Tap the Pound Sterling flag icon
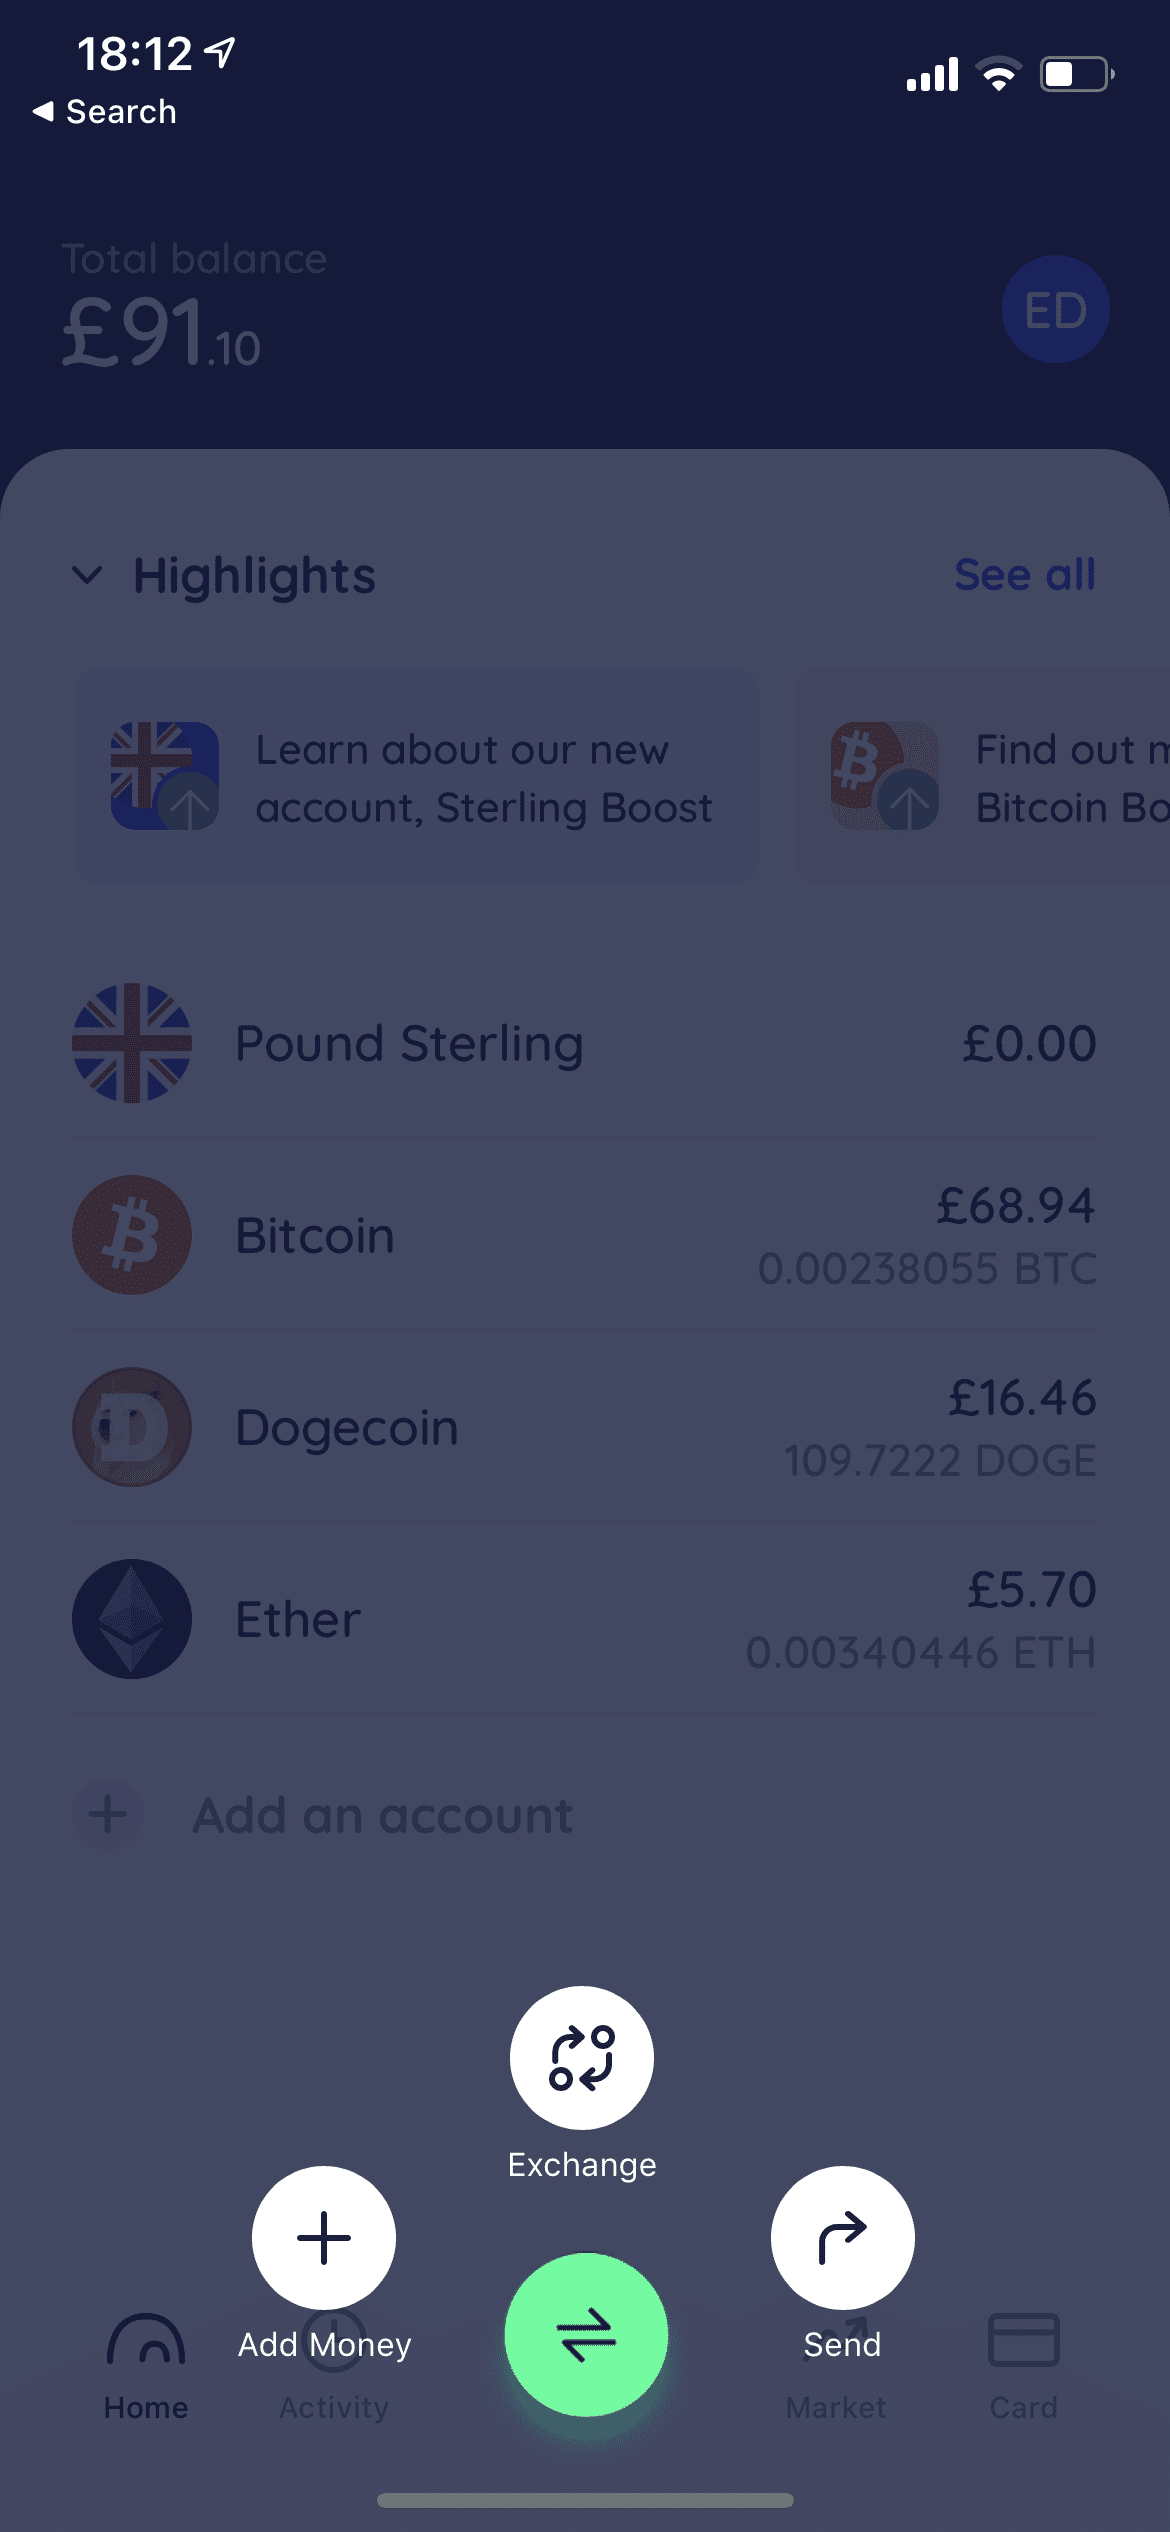 [x=132, y=1043]
